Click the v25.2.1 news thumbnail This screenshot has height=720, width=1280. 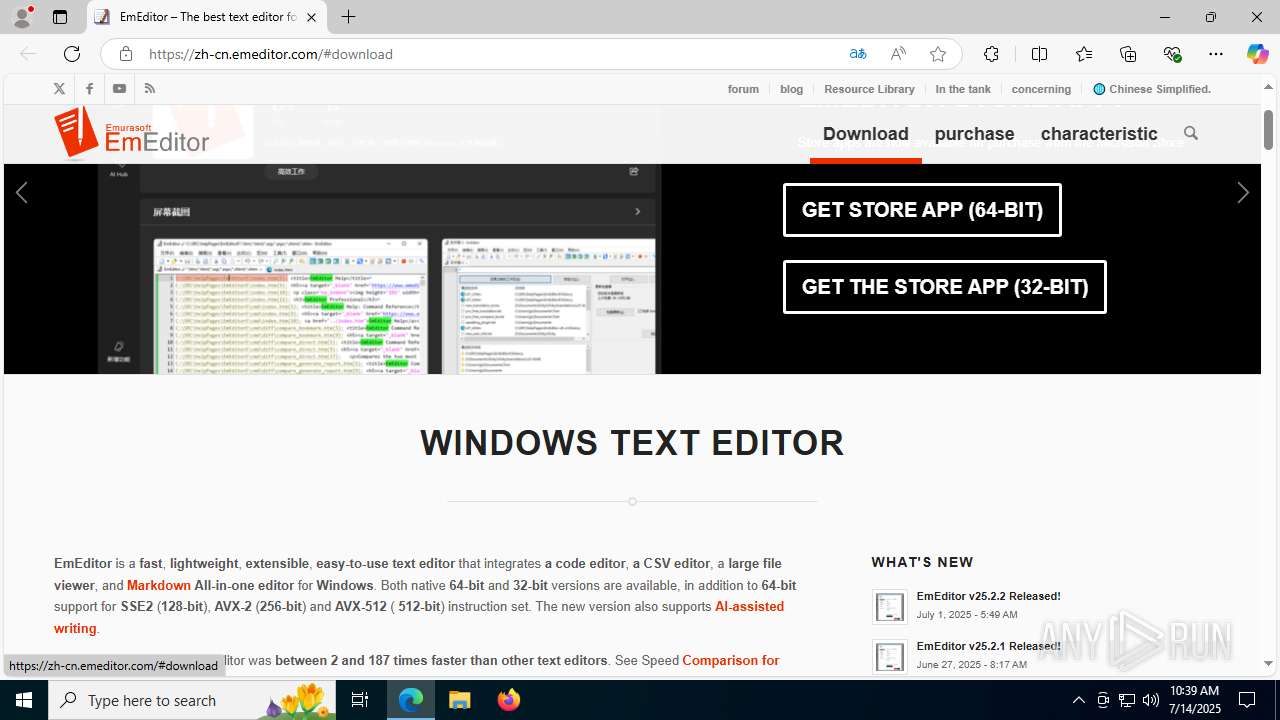(889, 656)
